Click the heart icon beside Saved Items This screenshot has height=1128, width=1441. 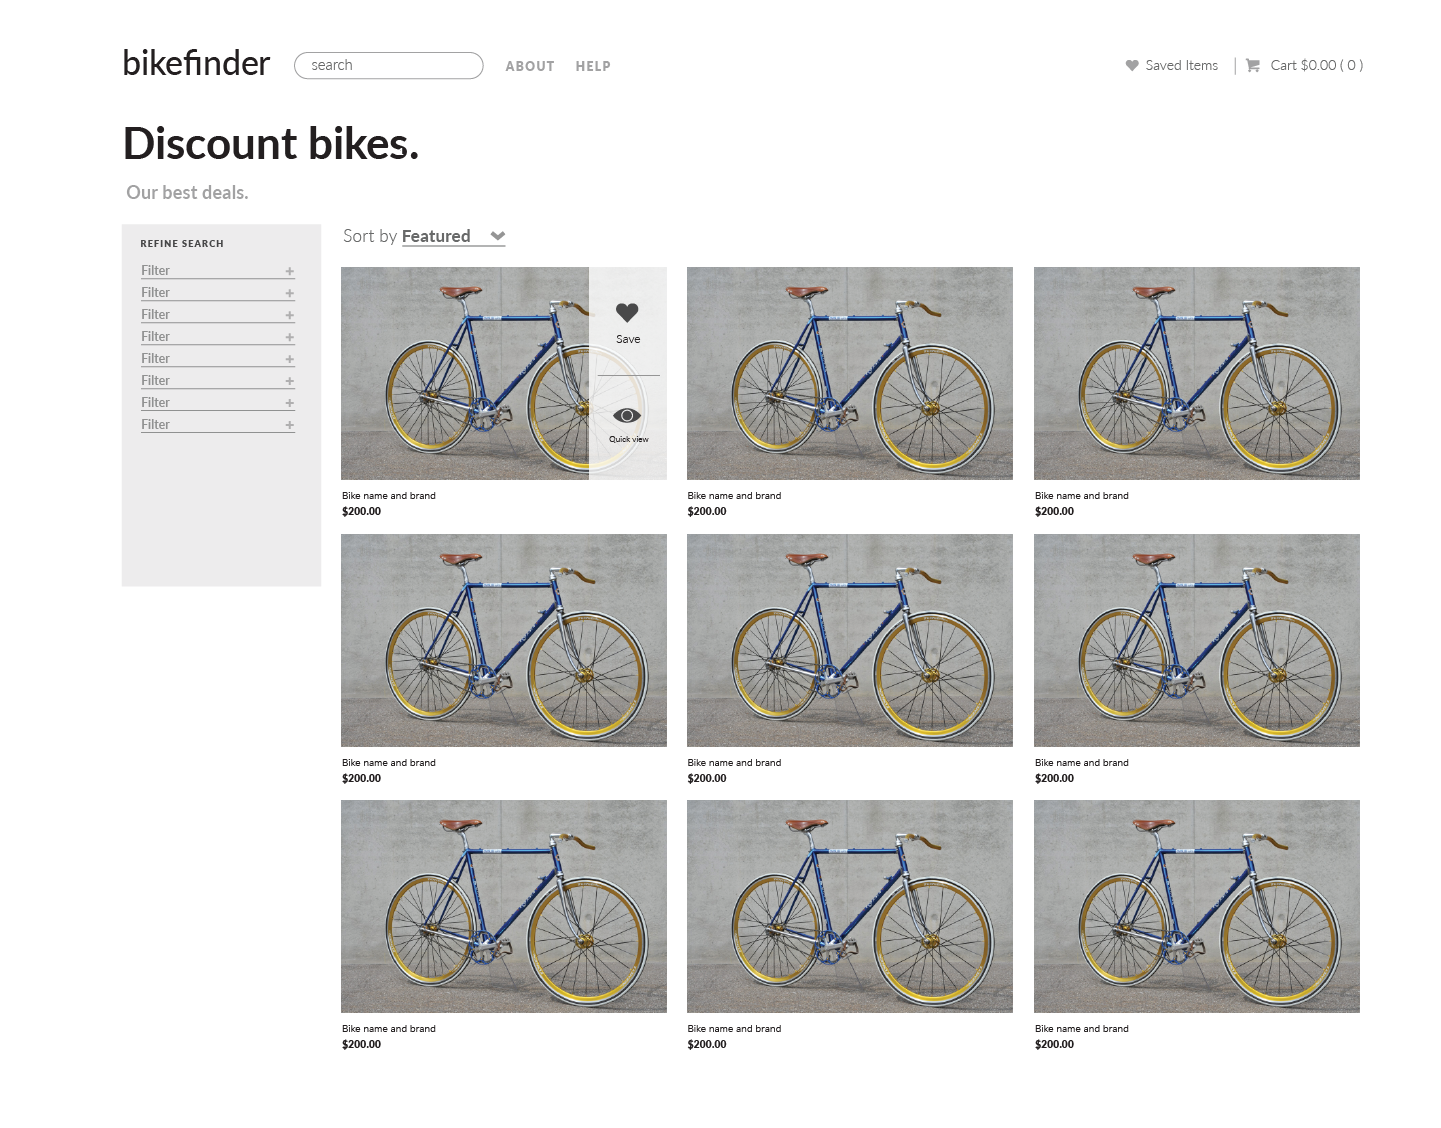pyautogui.click(x=1132, y=66)
